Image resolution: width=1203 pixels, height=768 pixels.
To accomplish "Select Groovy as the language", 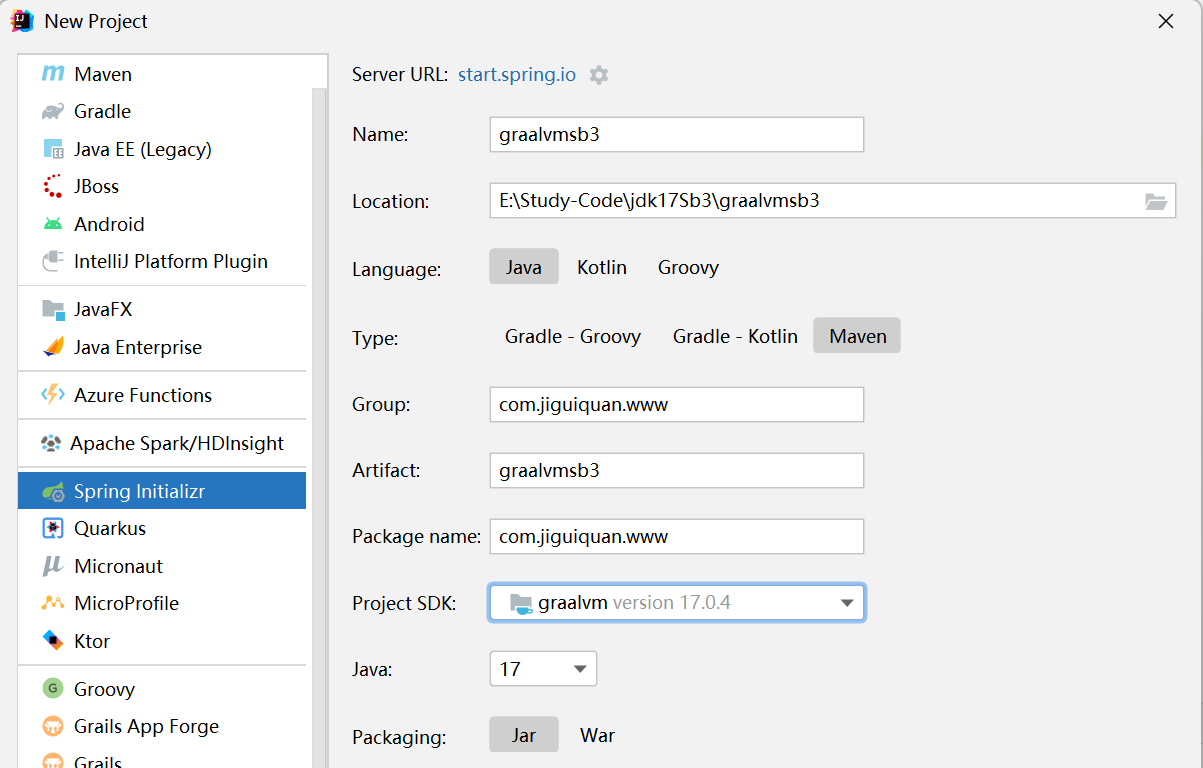I will click(x=688, y=267).
